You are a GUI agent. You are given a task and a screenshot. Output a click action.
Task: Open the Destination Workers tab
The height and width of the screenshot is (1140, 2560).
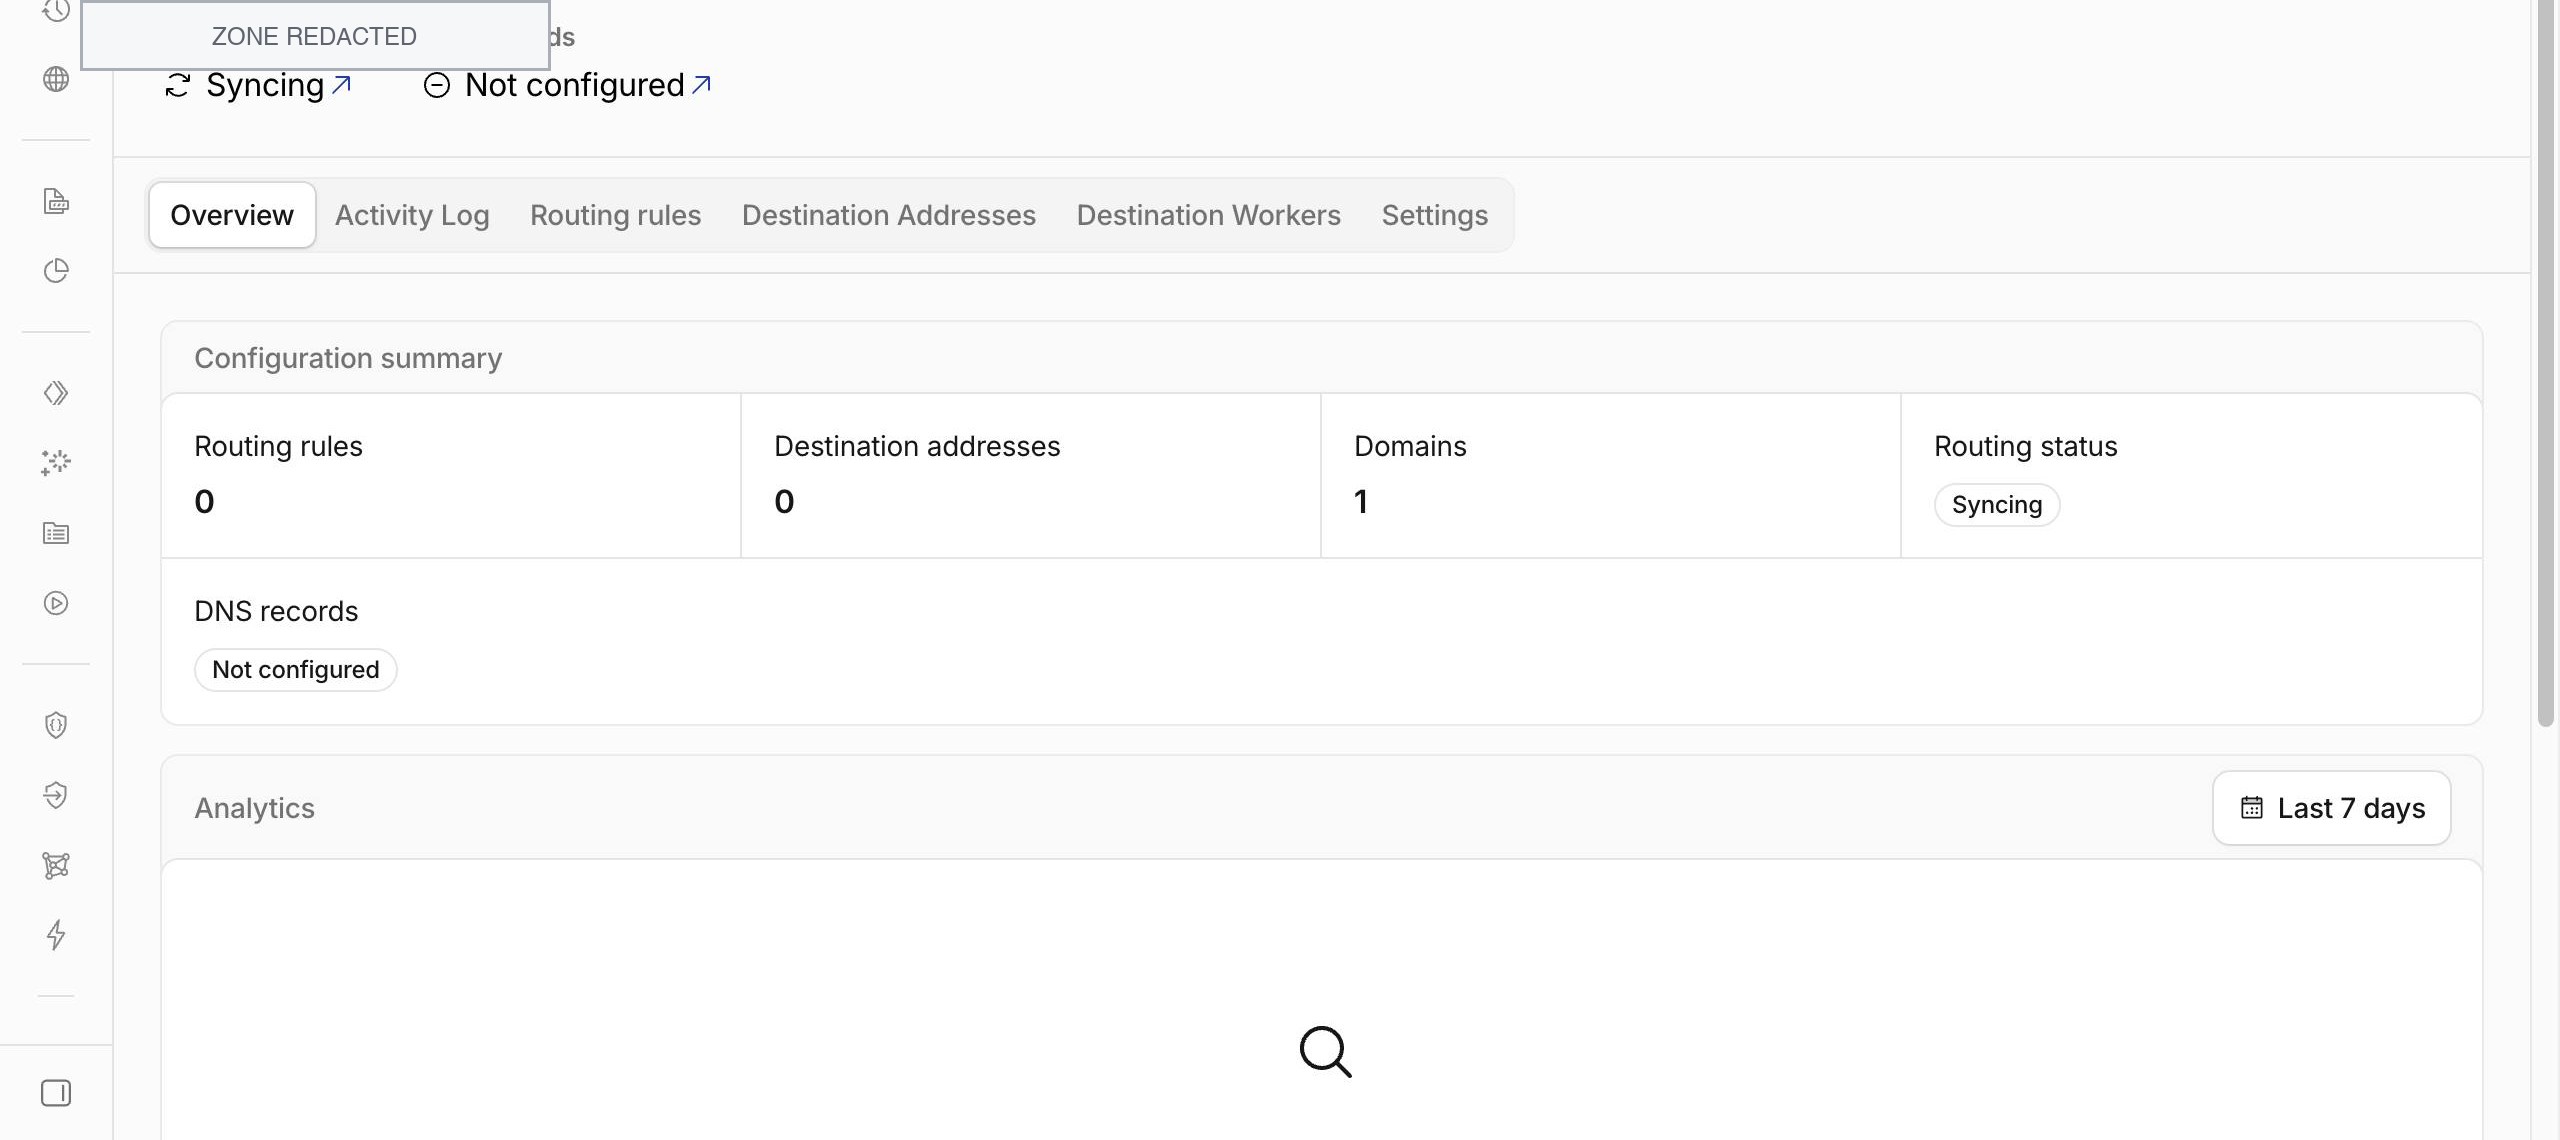tap(1209, 215)
